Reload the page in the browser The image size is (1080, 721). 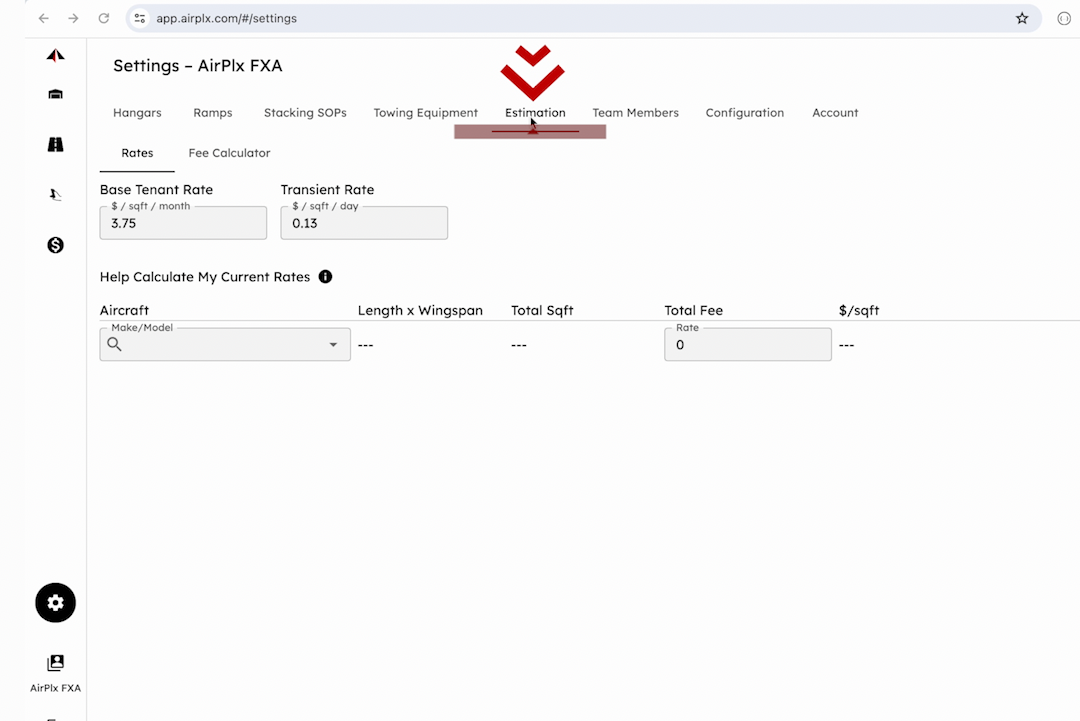104,18
